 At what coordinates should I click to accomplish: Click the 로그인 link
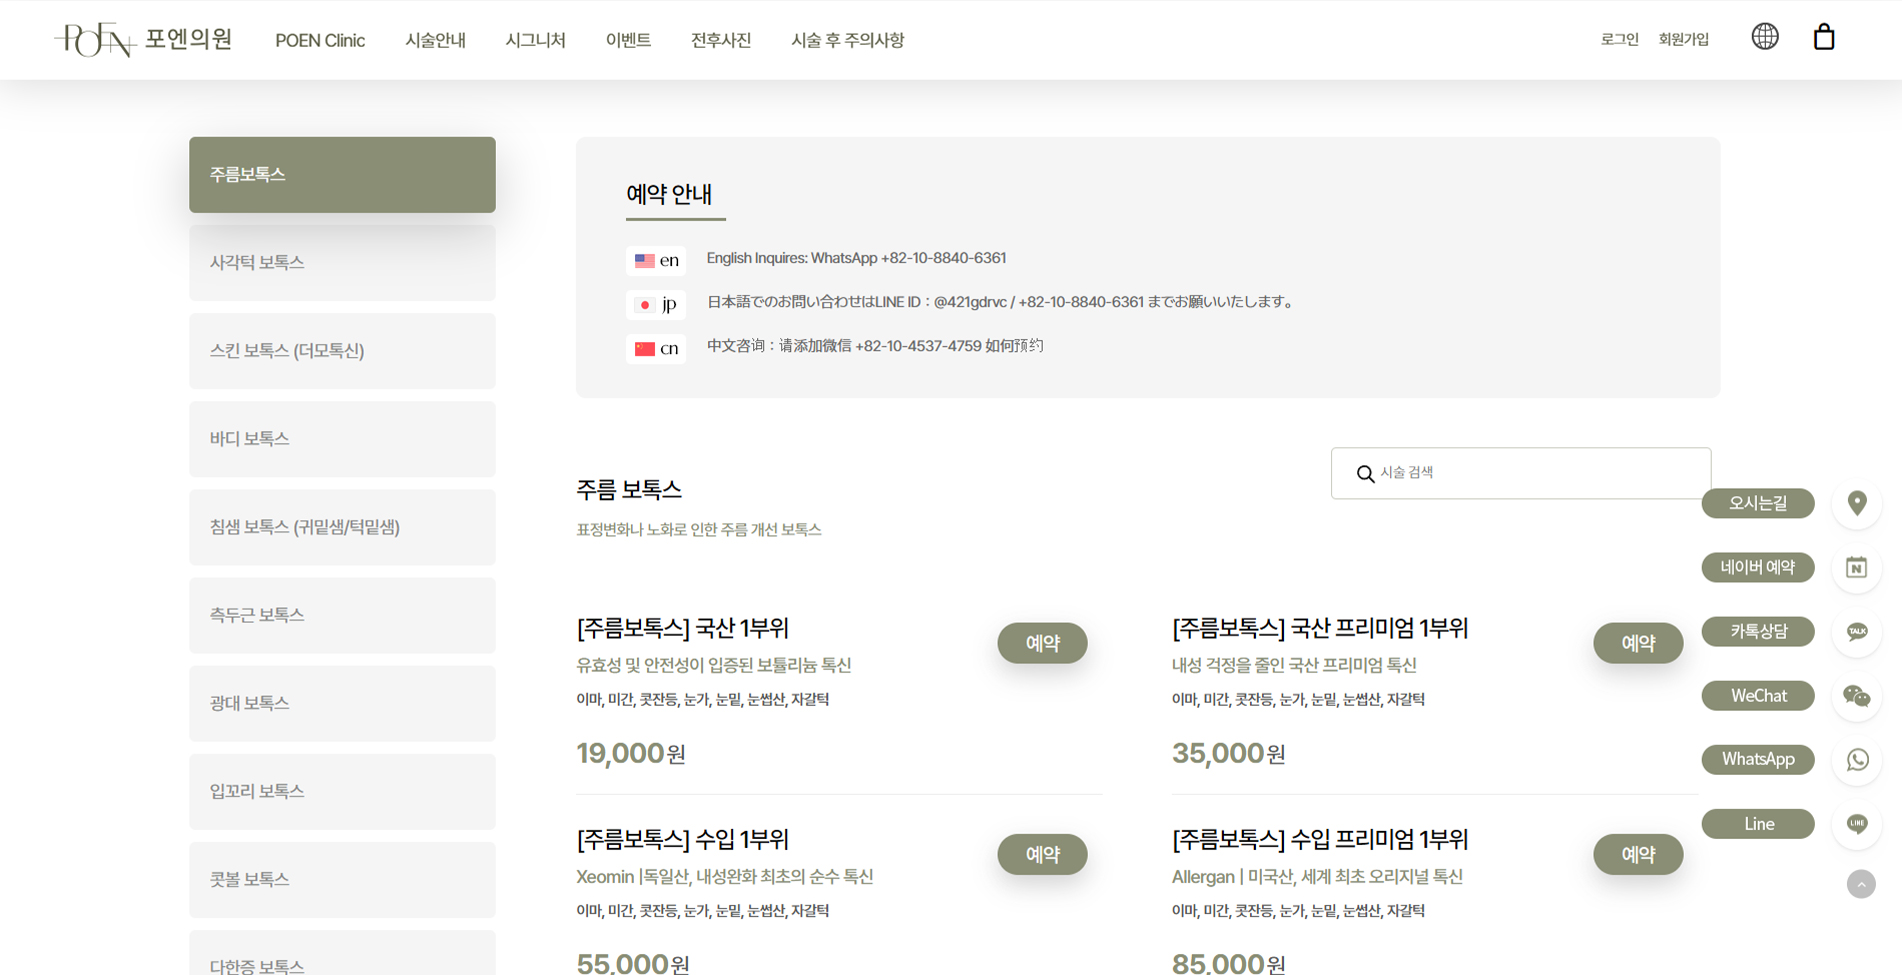[x=1619, y=39]
